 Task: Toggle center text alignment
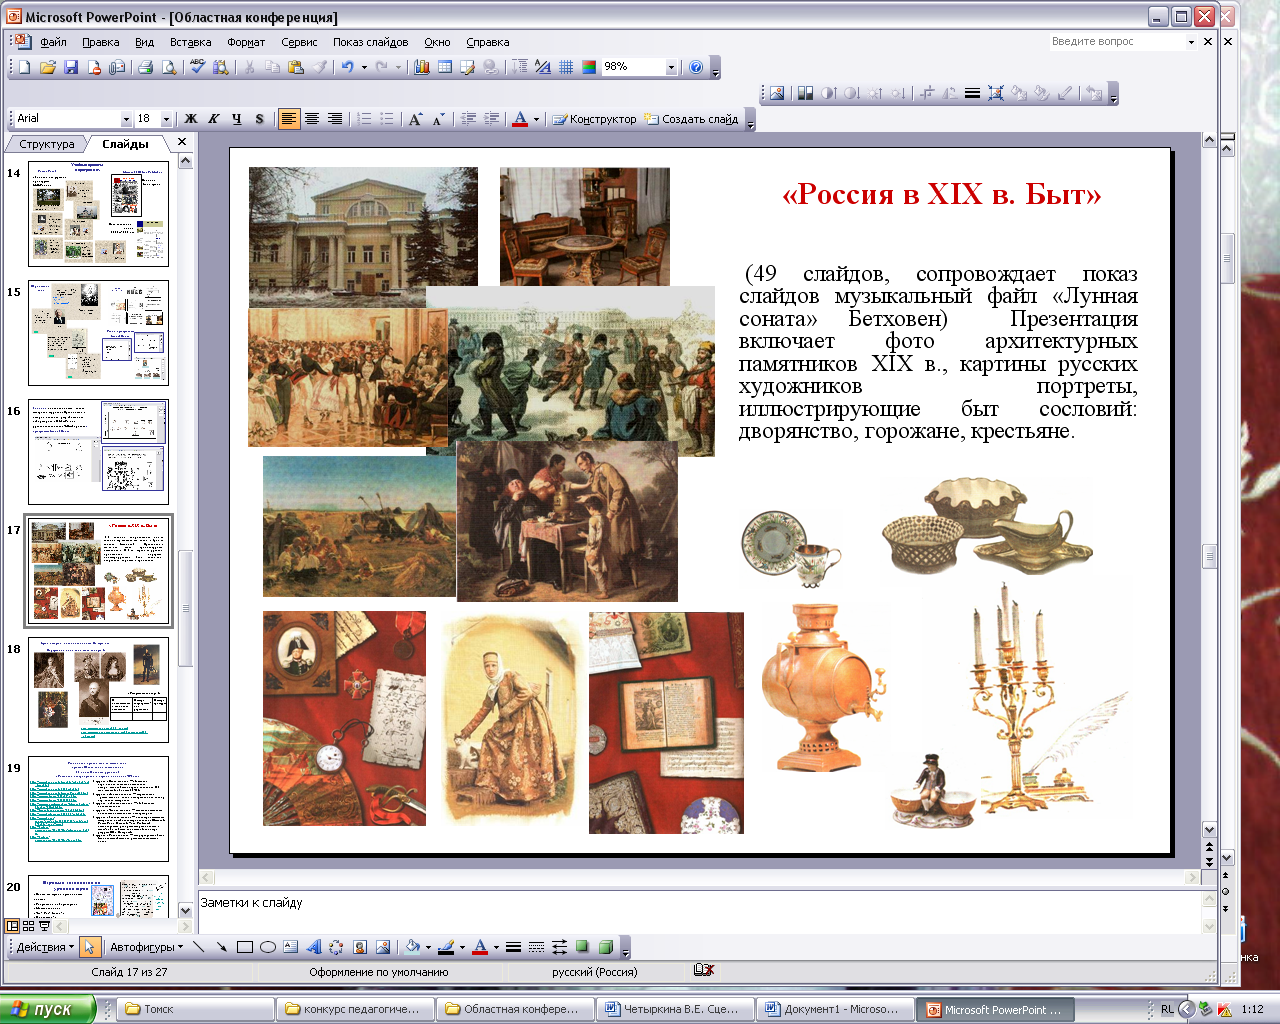click(312, 119)
